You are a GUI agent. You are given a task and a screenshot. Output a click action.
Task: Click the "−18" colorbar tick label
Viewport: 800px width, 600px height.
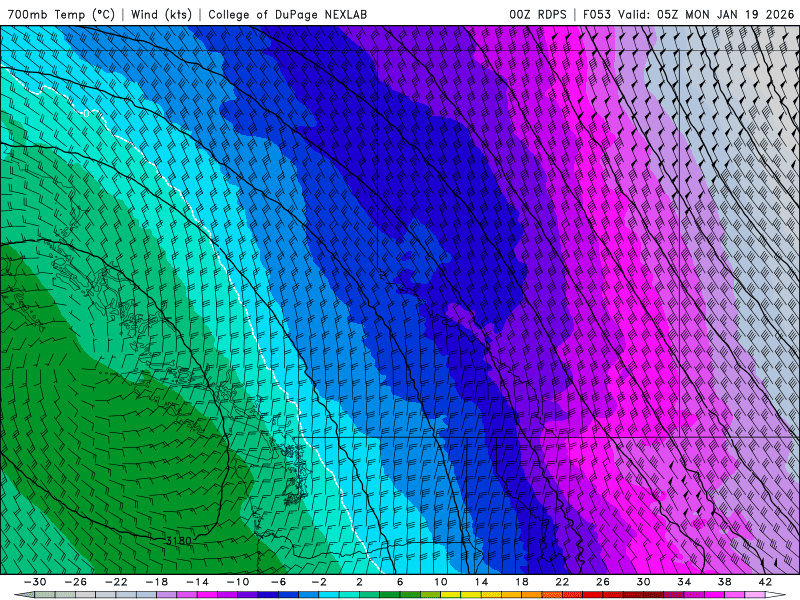tap(157, 582)
